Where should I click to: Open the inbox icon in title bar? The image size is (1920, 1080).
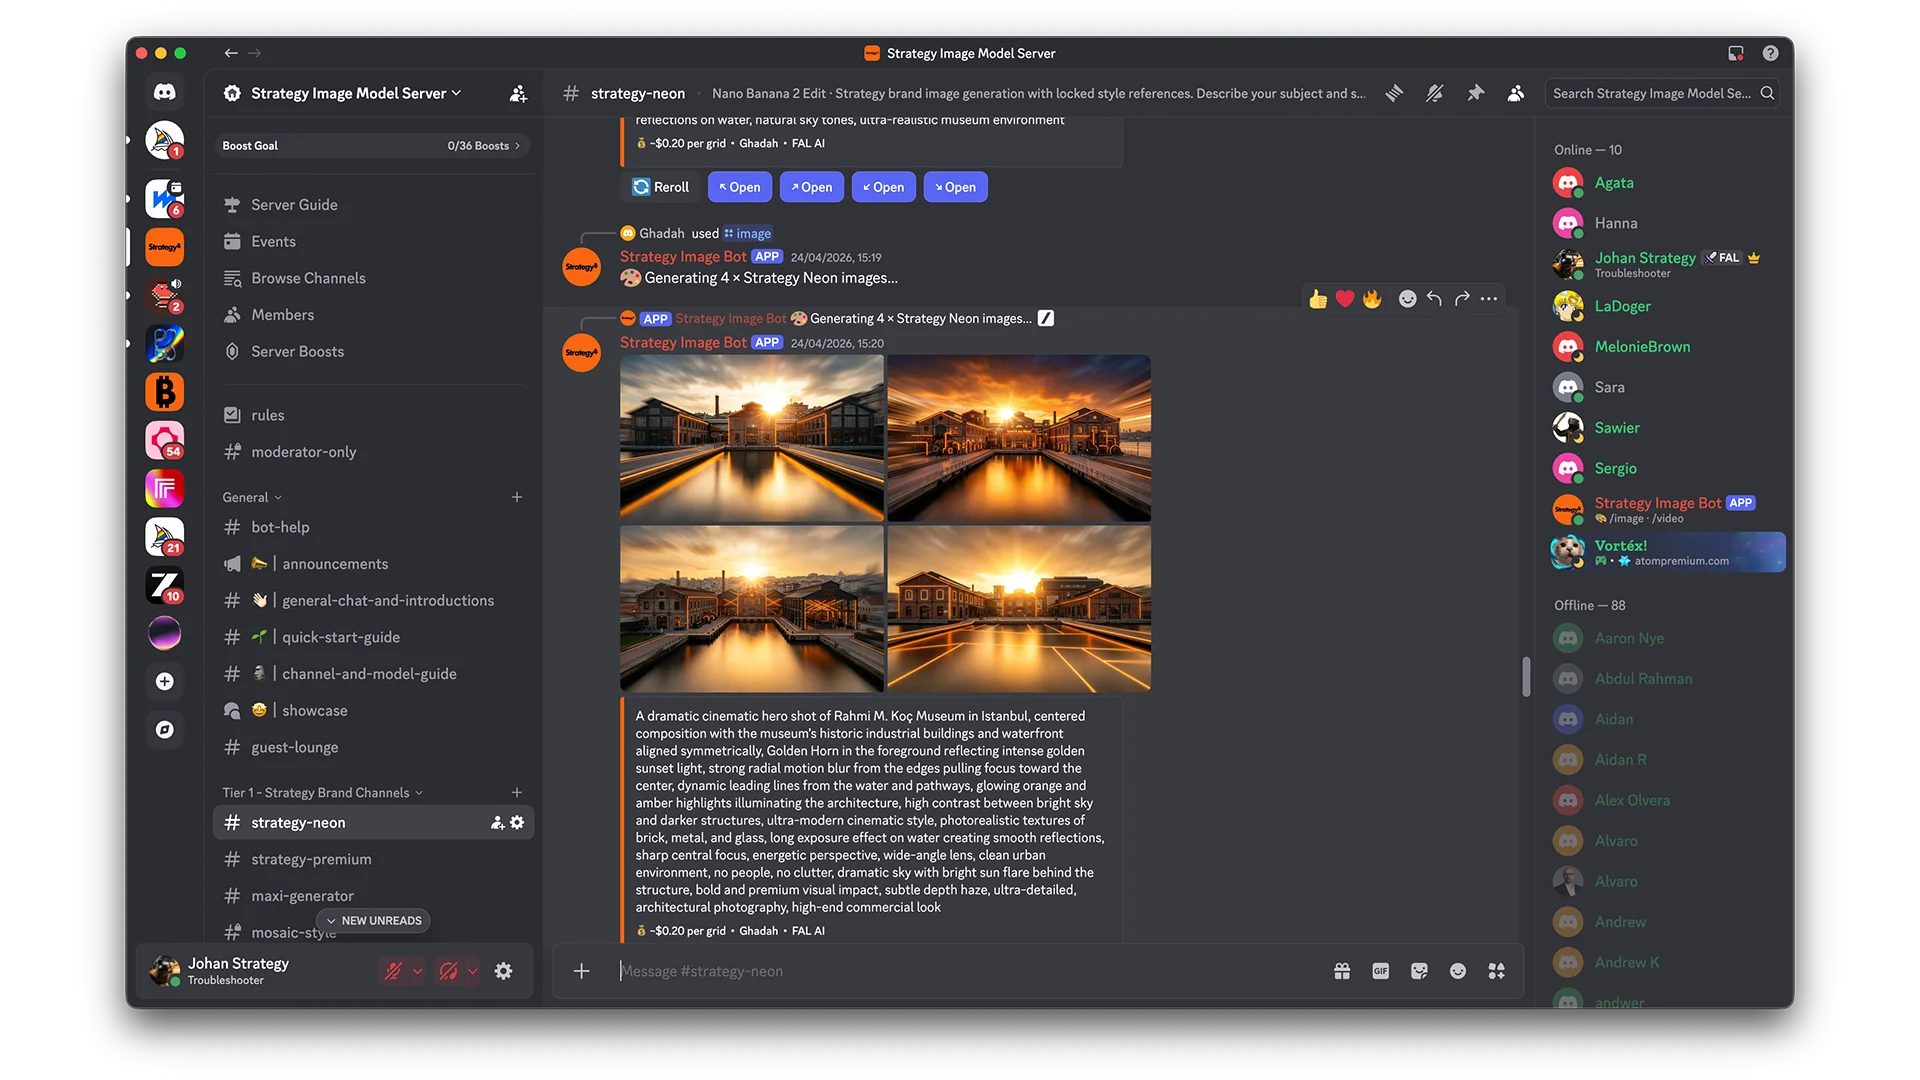pos(1736,53)
